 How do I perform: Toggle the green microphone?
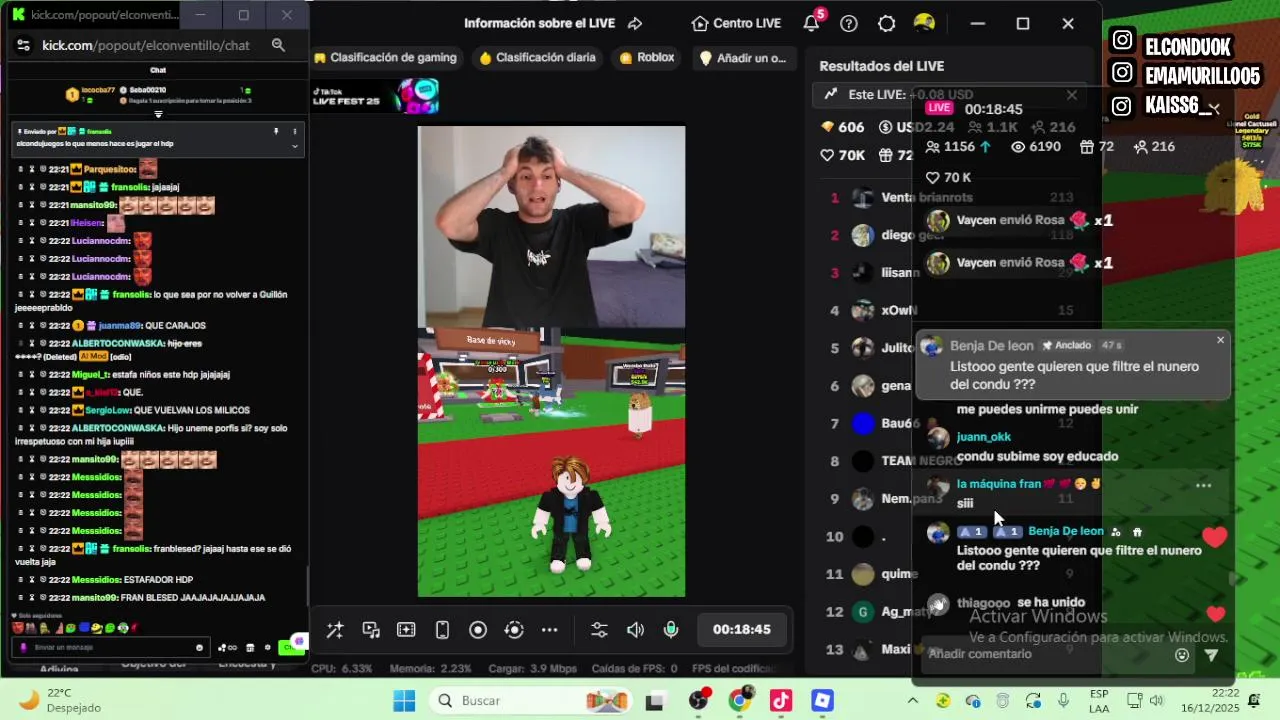[x=671, y=630]
